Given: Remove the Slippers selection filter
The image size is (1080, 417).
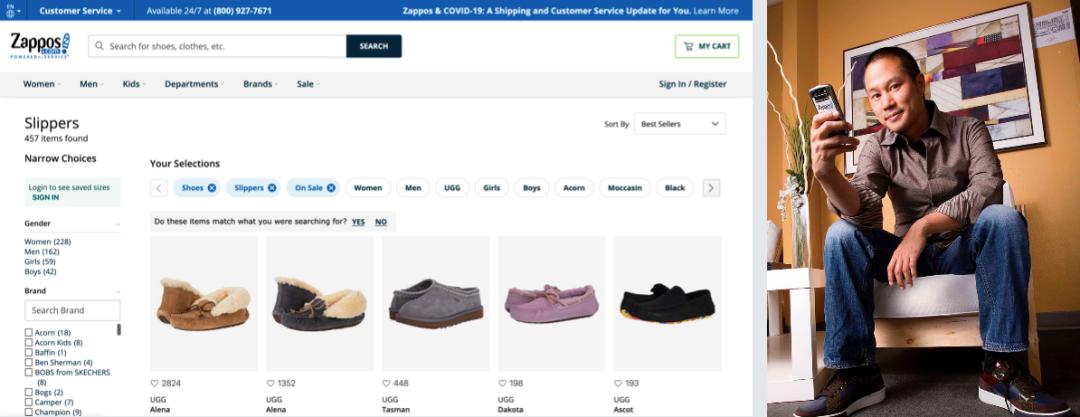Looking at the screenshot, I should (x=272, y=187).
